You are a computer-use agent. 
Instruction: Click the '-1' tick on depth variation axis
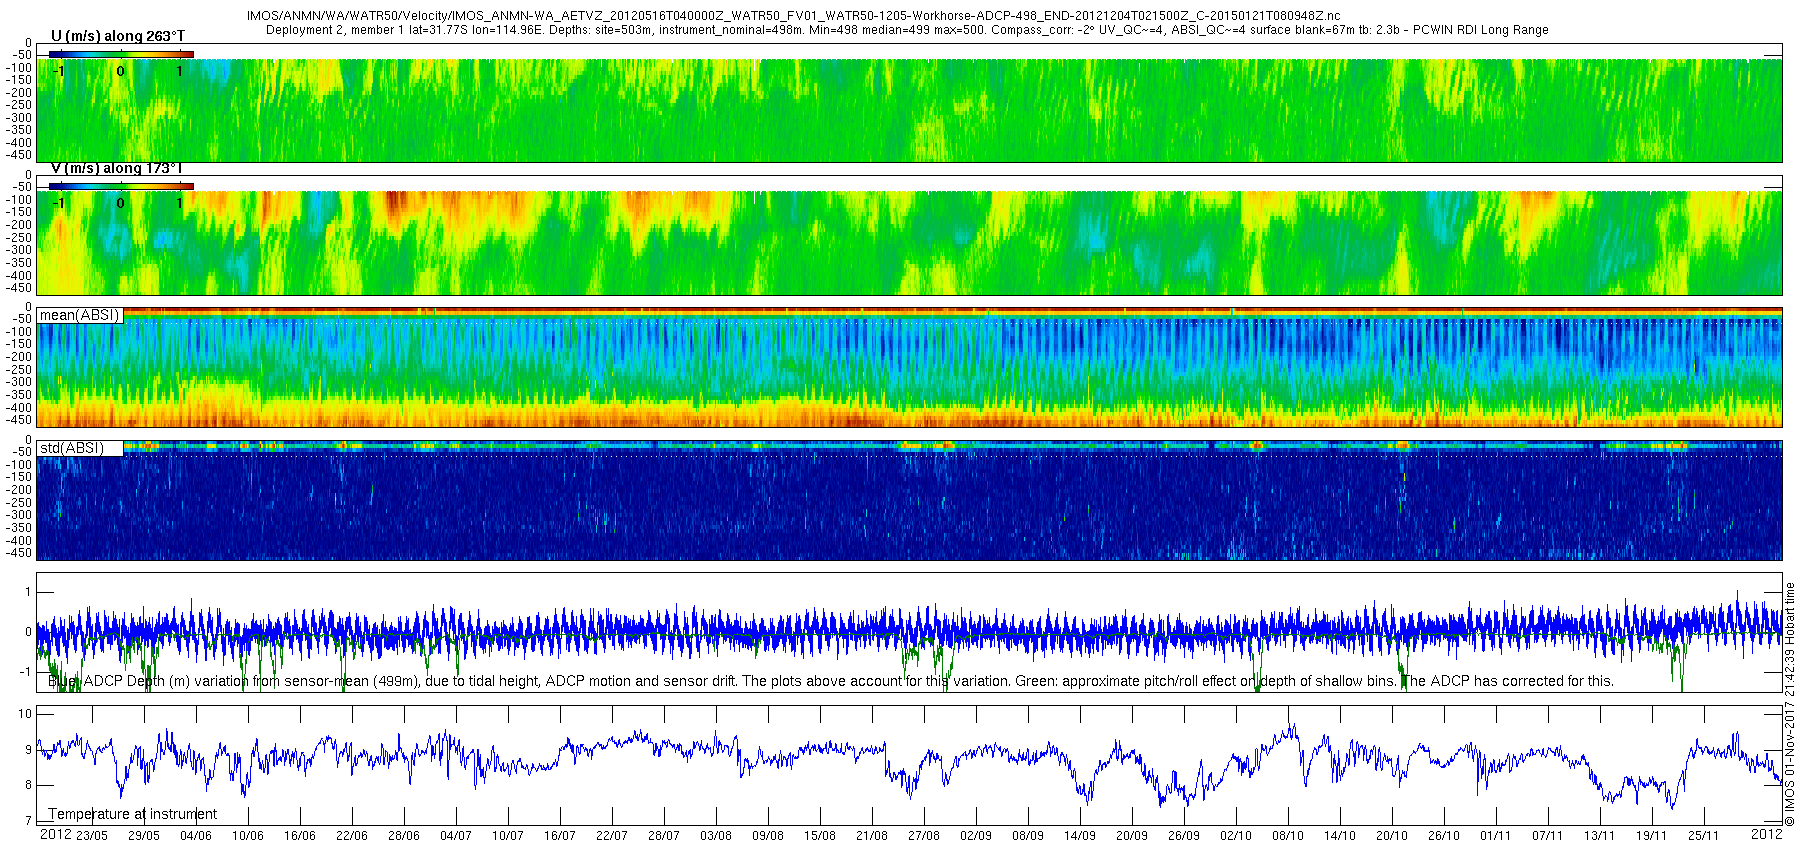27,672
